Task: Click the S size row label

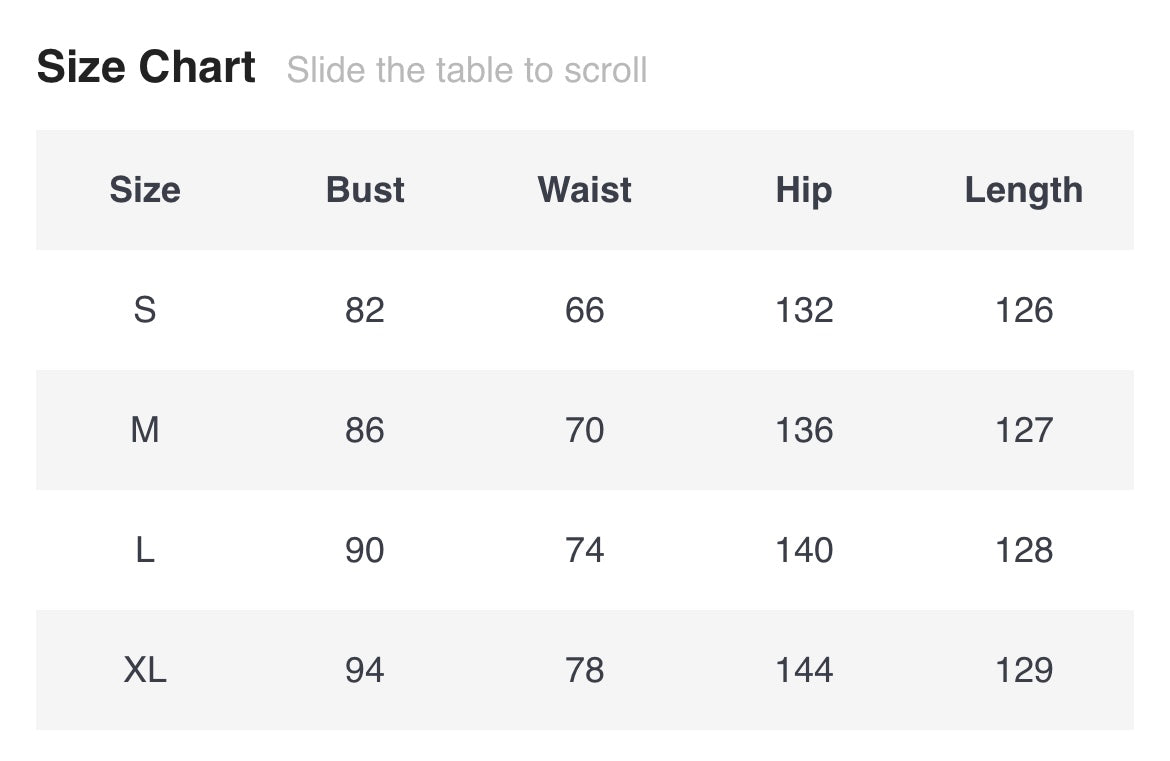Action: click(x=145, y=310)
